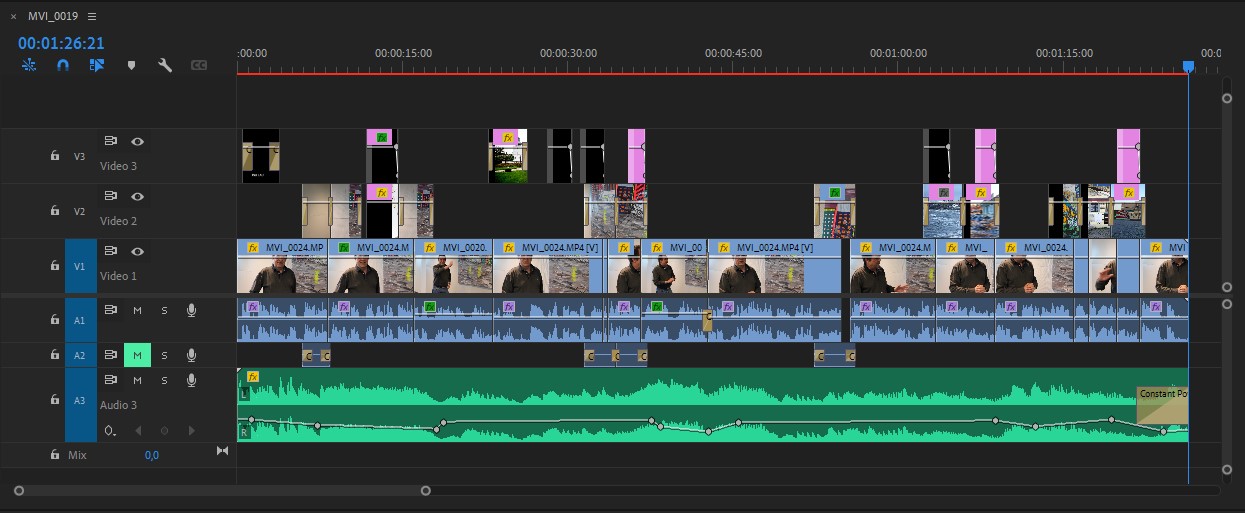Viewport: 1245px width, 513px height.
Task: Solo track A3 with the S button
Action: click(x=165, y=380)
